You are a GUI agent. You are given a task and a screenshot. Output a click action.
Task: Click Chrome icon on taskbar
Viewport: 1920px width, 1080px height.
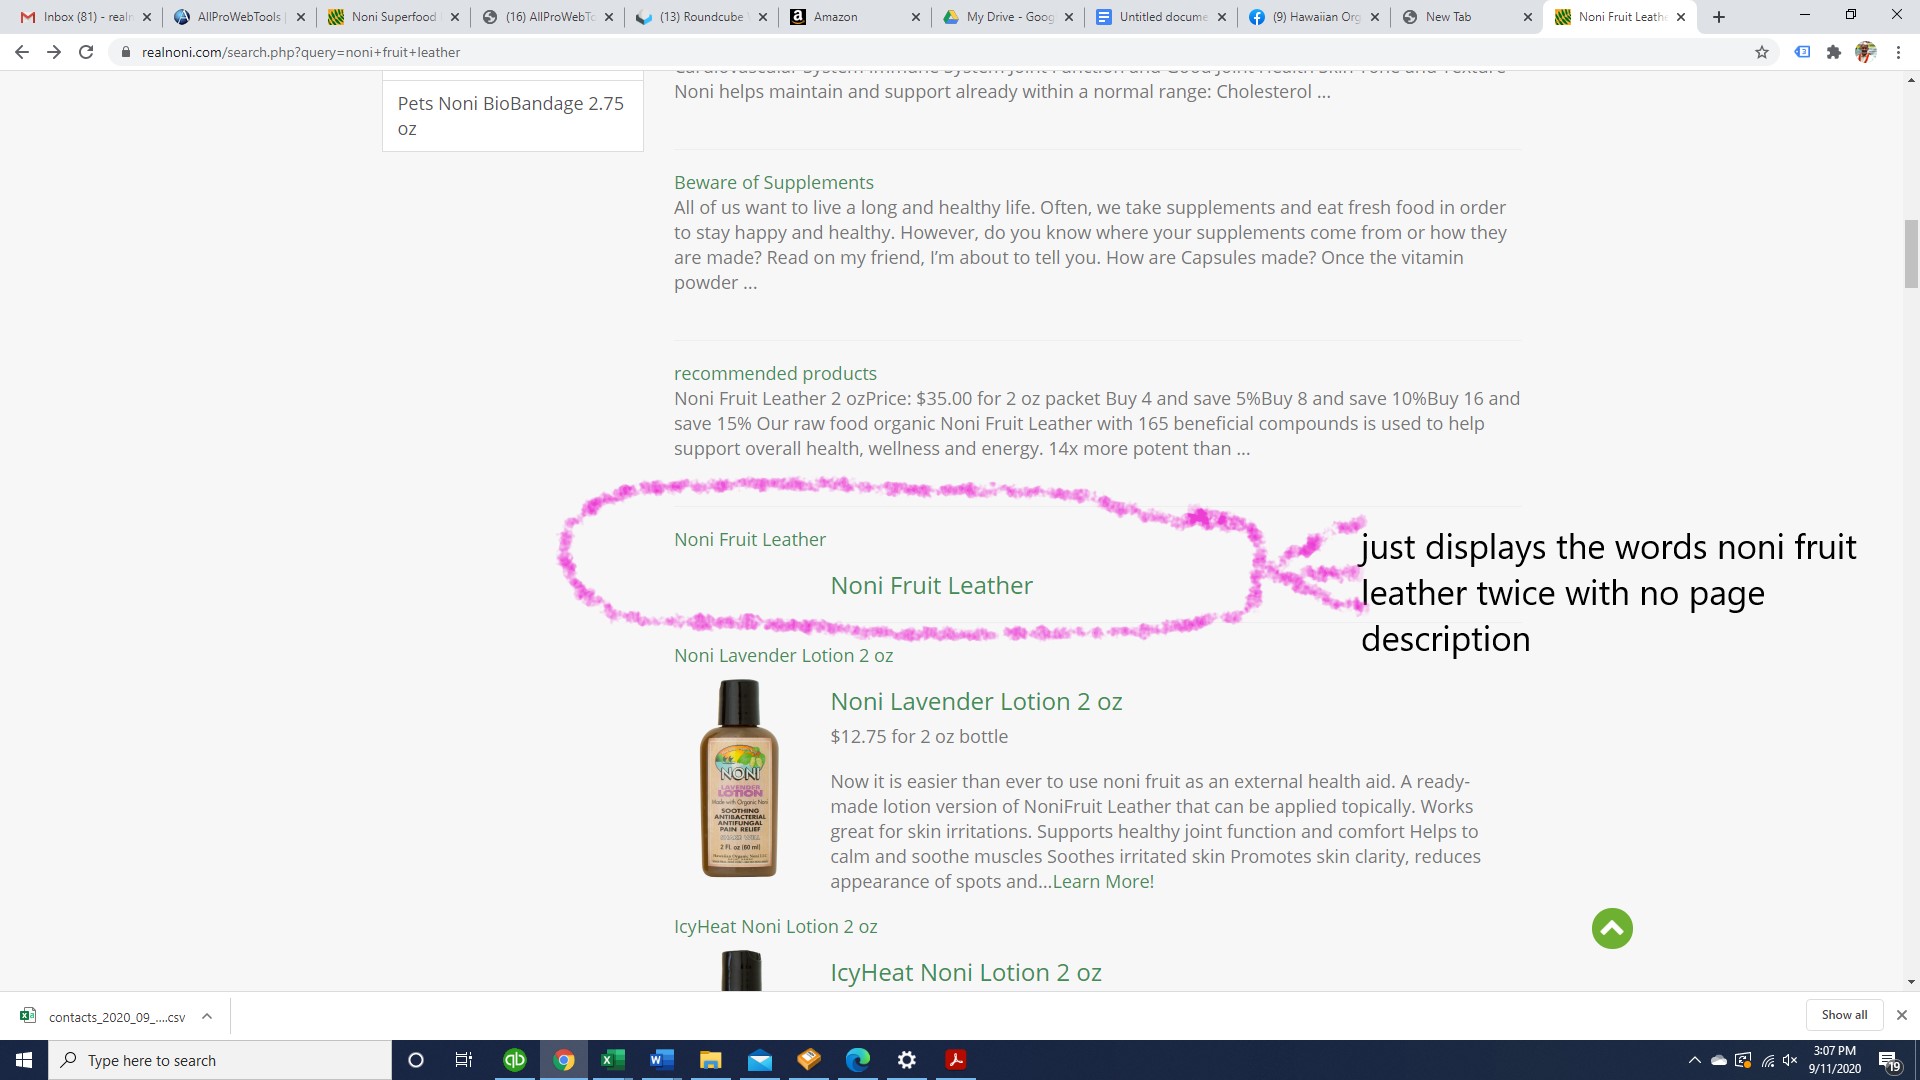564,1060
